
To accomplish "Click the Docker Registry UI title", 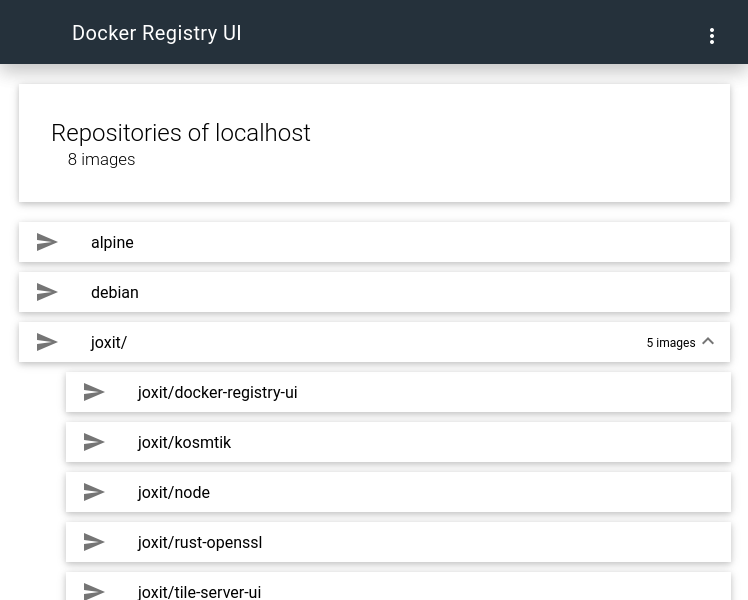I will [157, 33].
